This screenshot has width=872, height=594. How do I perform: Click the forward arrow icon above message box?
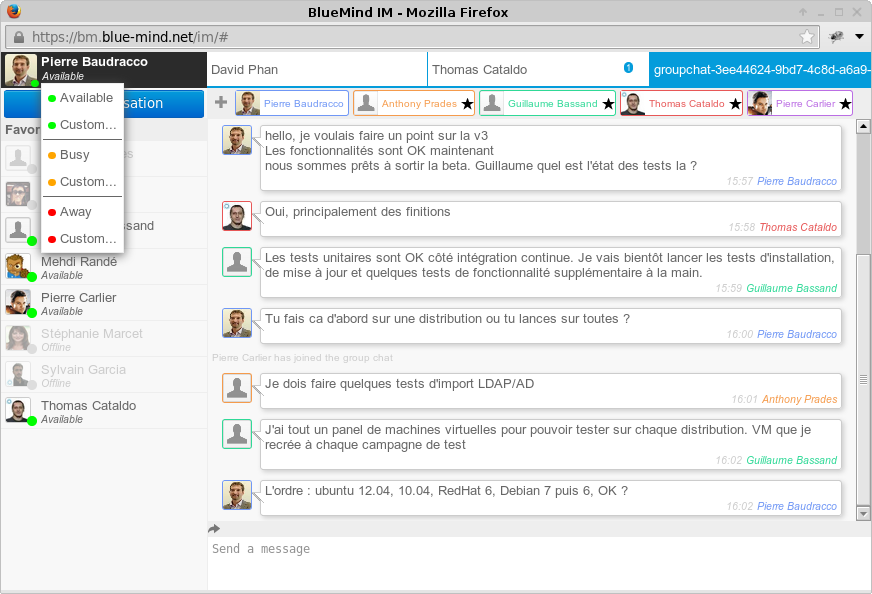pyautogui.click(x=214, y=529)
